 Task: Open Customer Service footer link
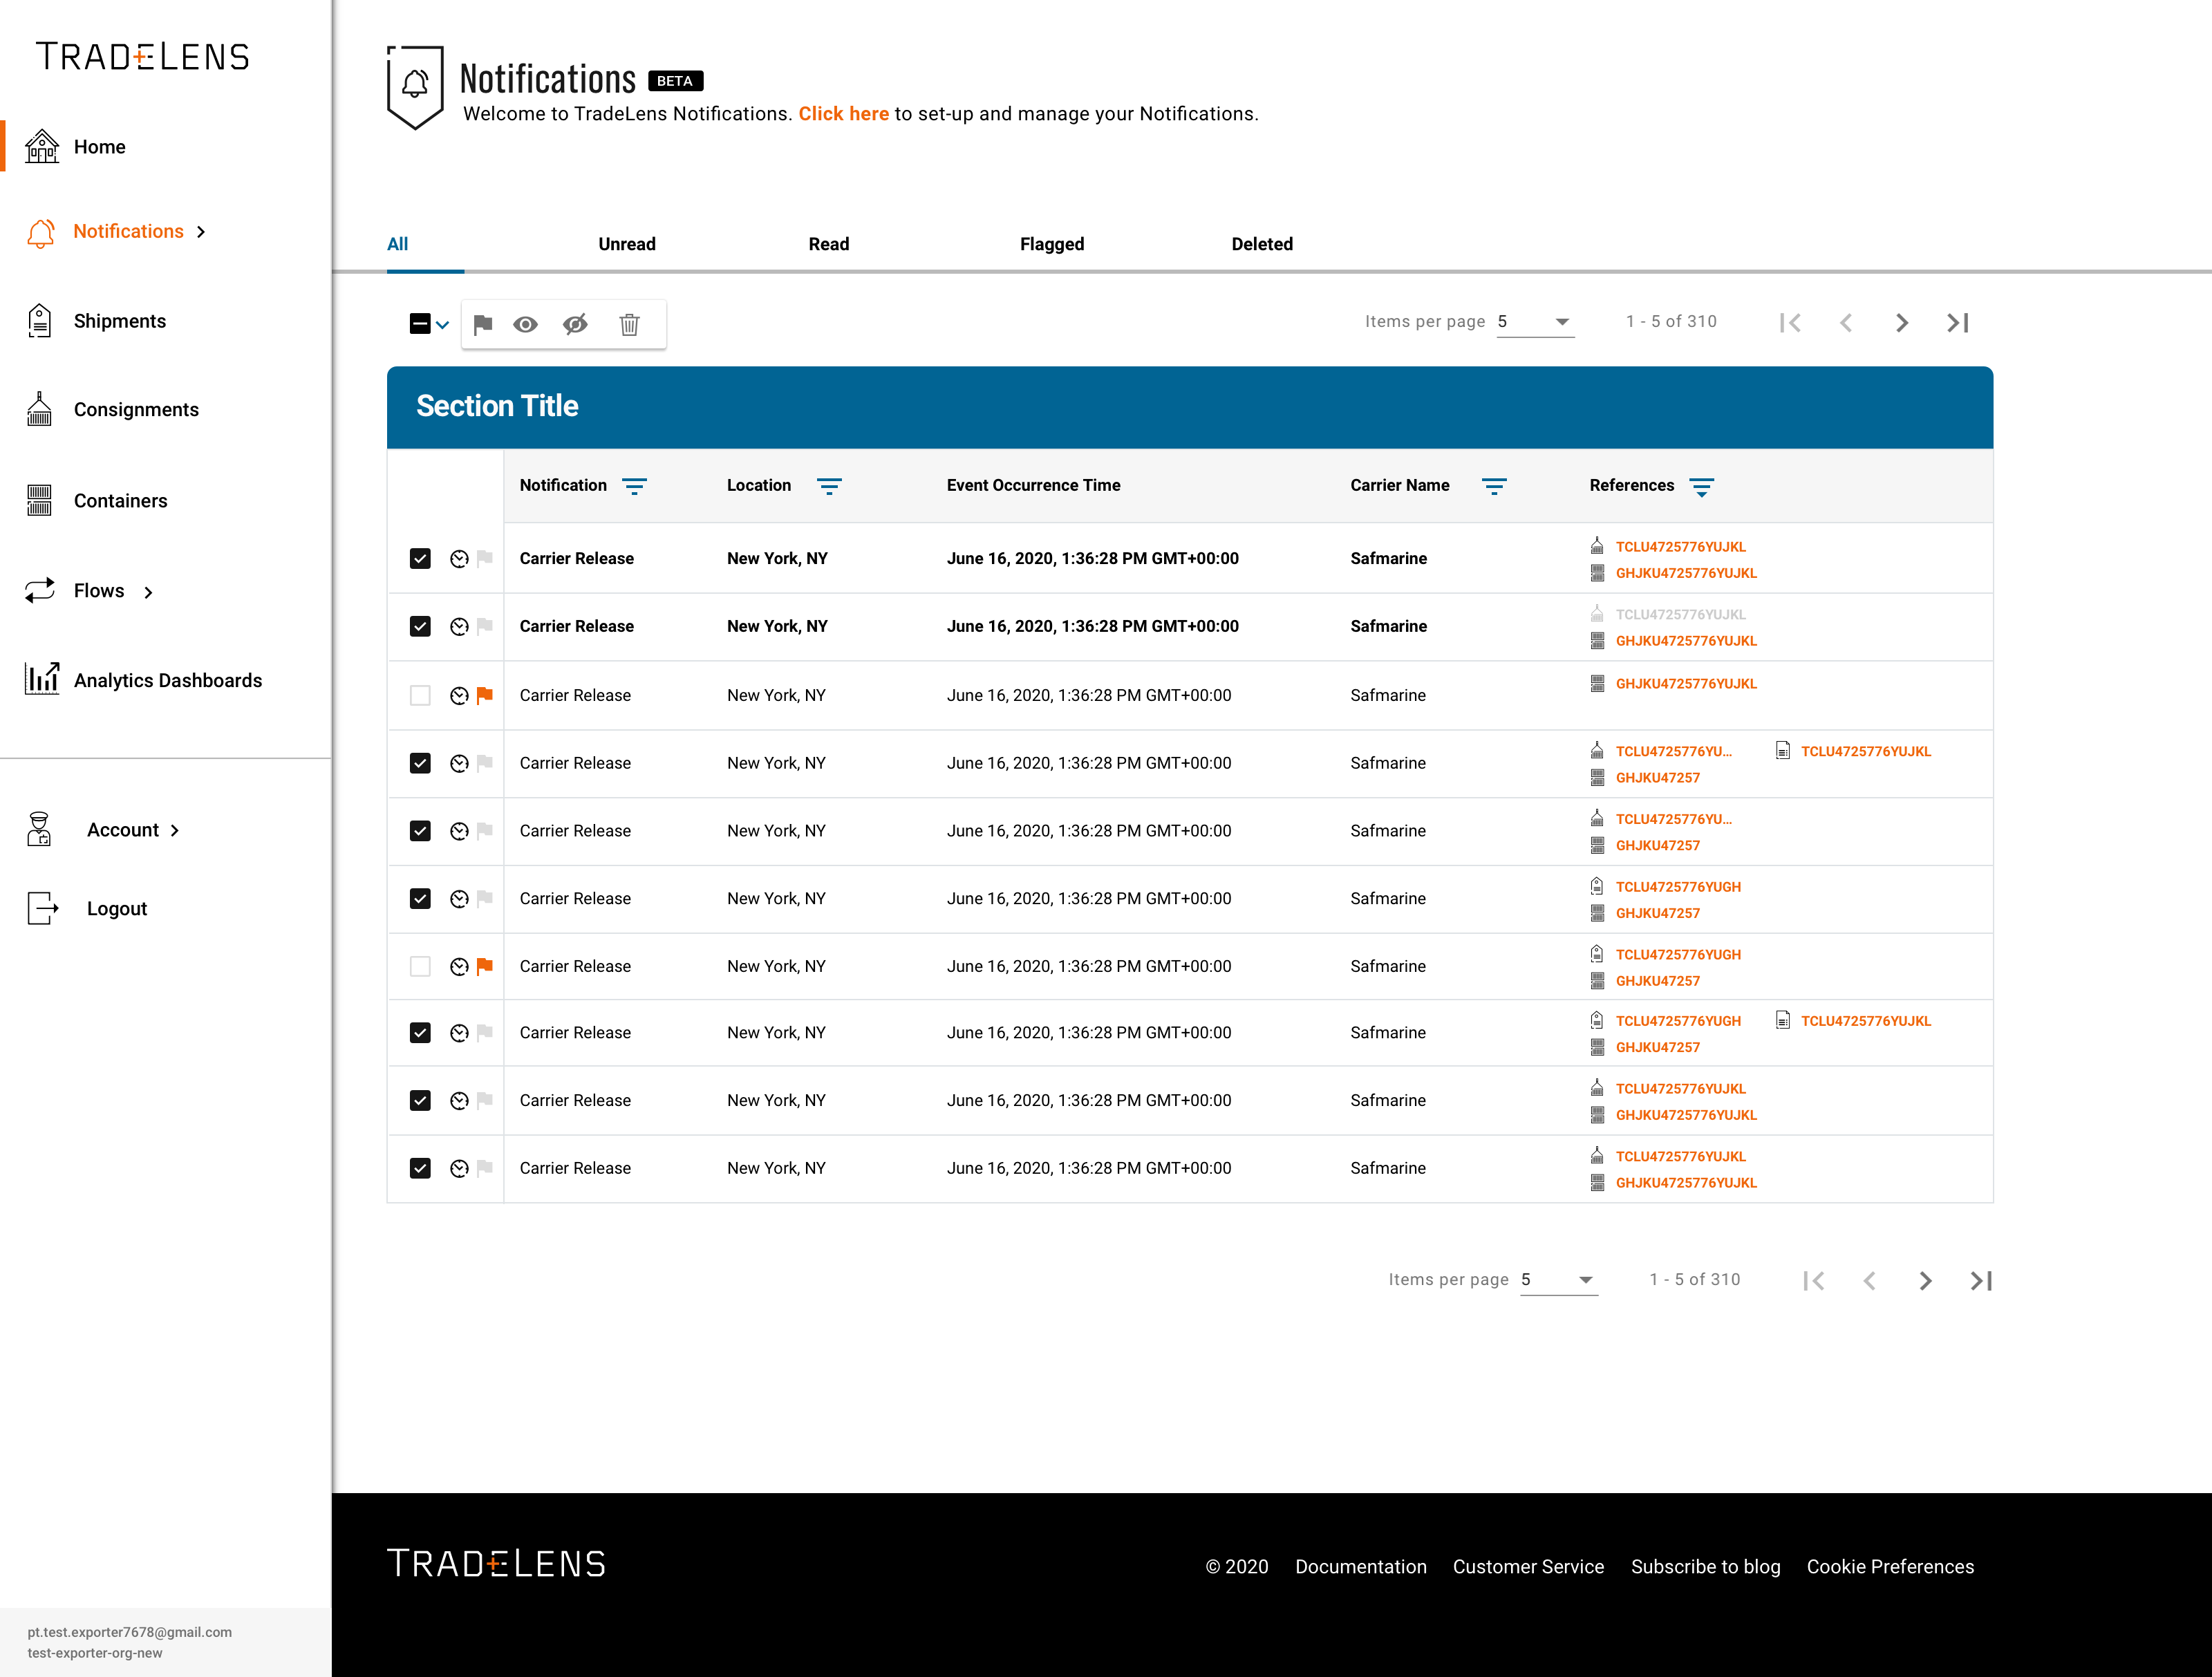[1528, 1566]
